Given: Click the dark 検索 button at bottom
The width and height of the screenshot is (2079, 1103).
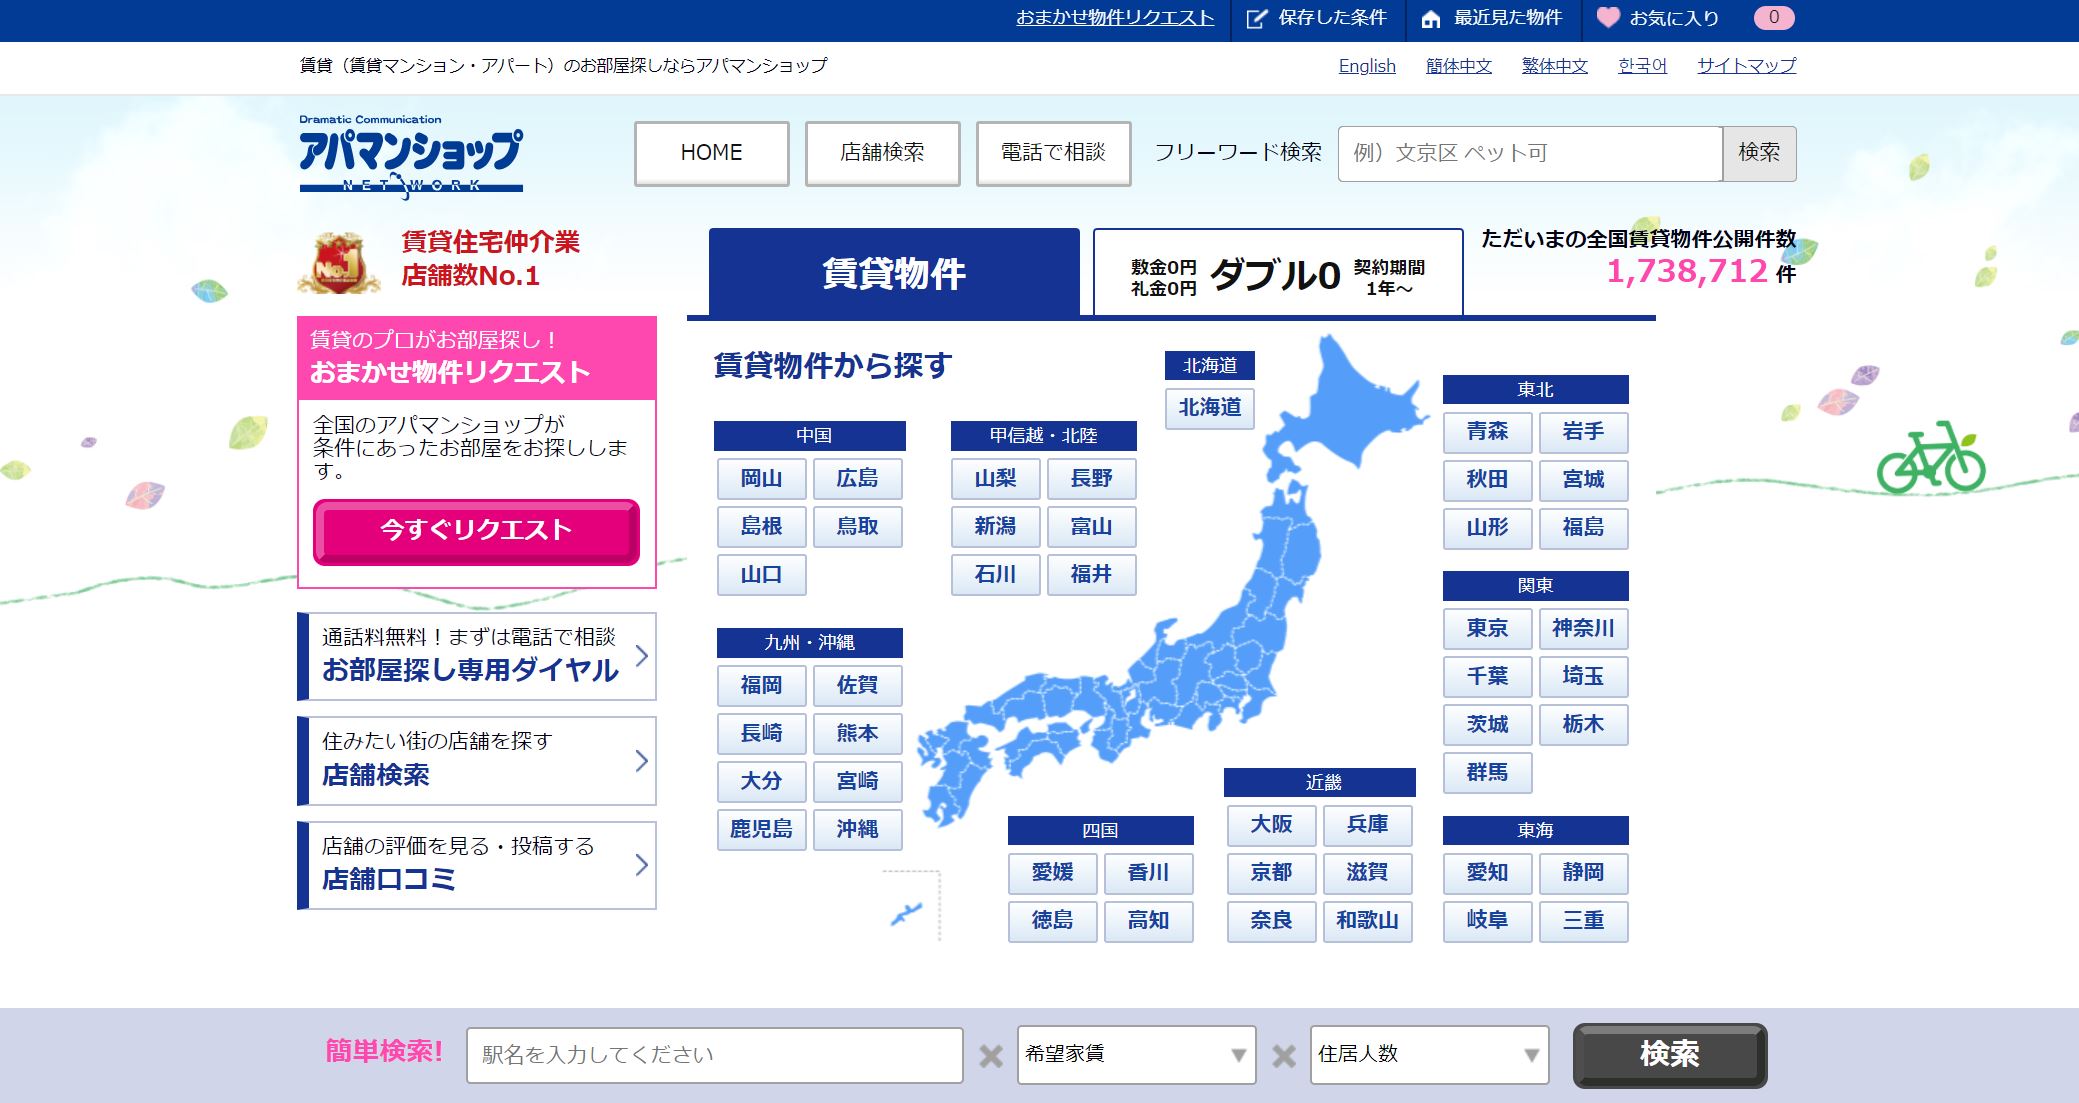Looking at the screenshot, I should (x=1670, y=1055).
